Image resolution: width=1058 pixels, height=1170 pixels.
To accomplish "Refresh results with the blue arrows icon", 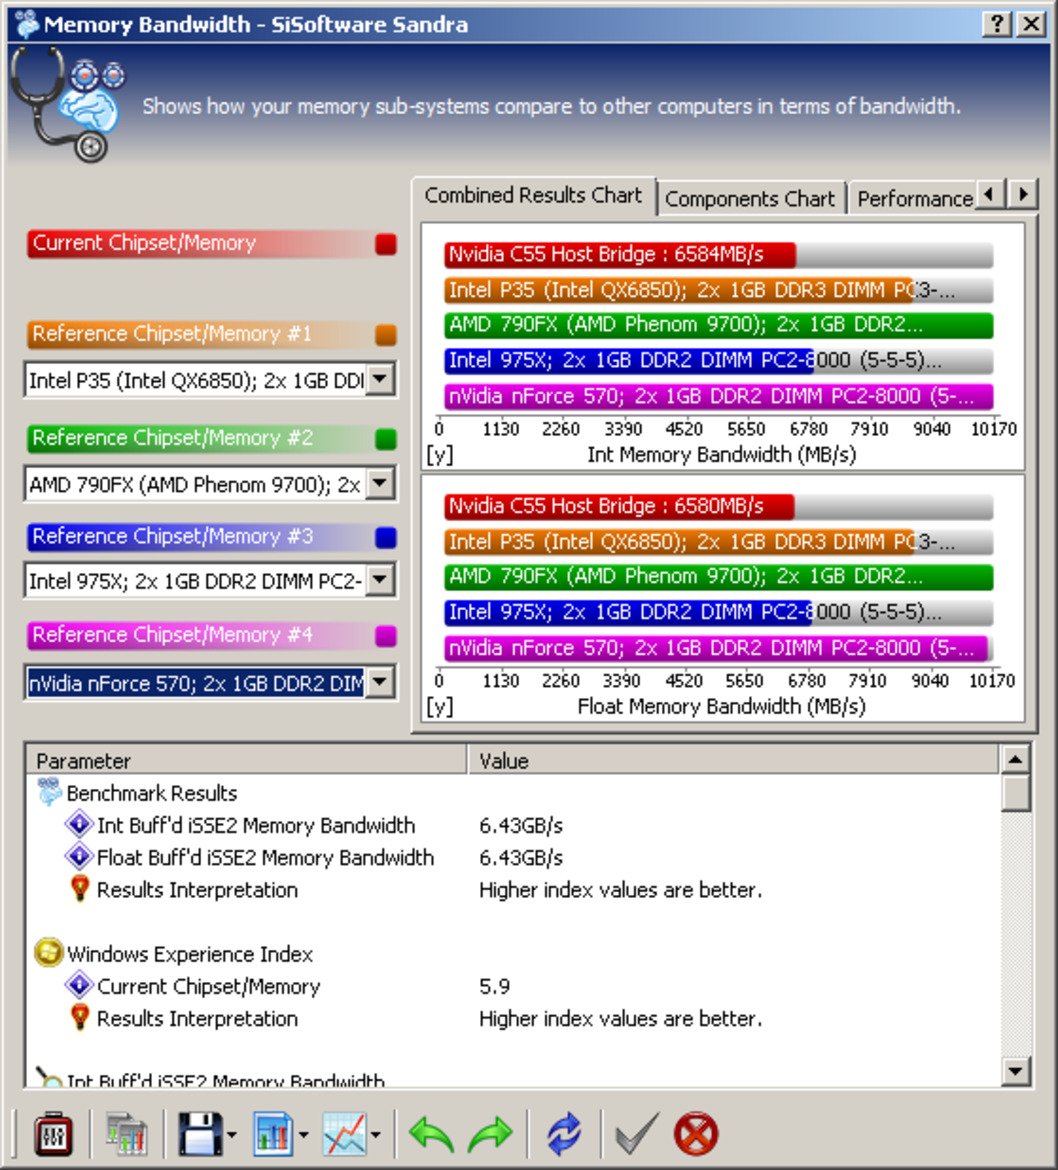I will click(x=564, y=1135).
